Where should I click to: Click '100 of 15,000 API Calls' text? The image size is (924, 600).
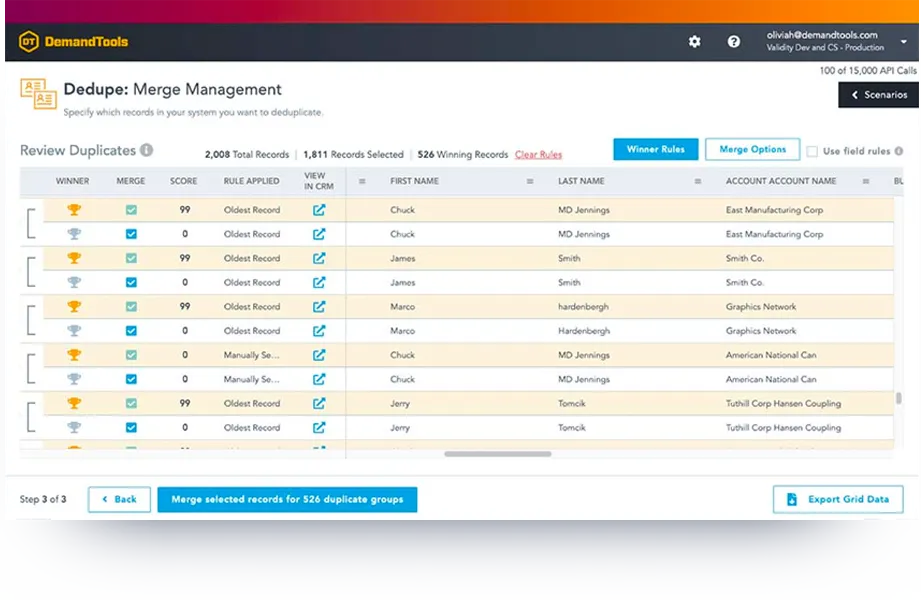tap(868, 71)
